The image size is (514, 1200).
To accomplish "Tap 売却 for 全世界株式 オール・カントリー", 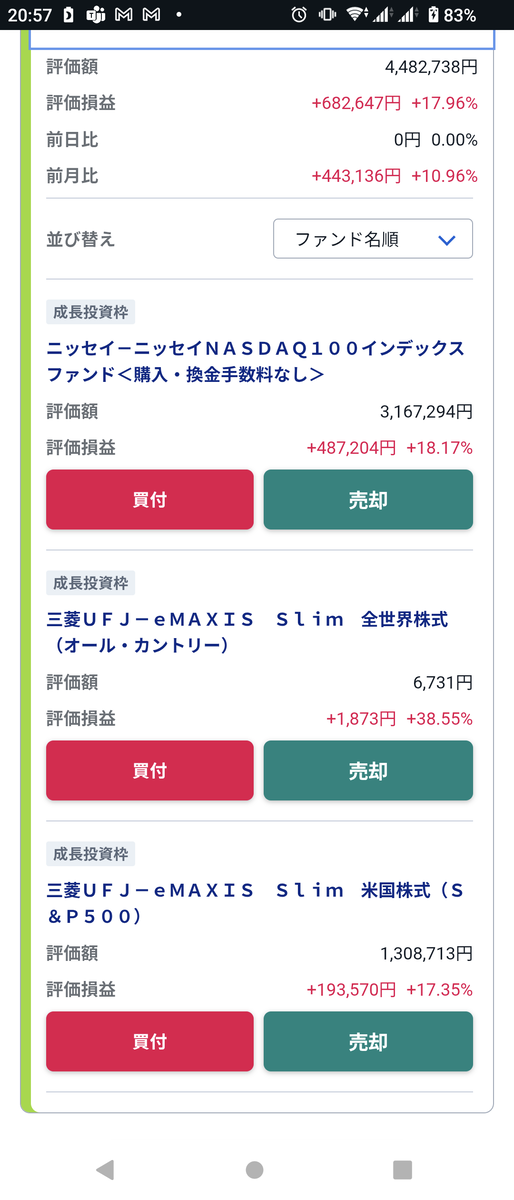I will [x=368, y=770].
